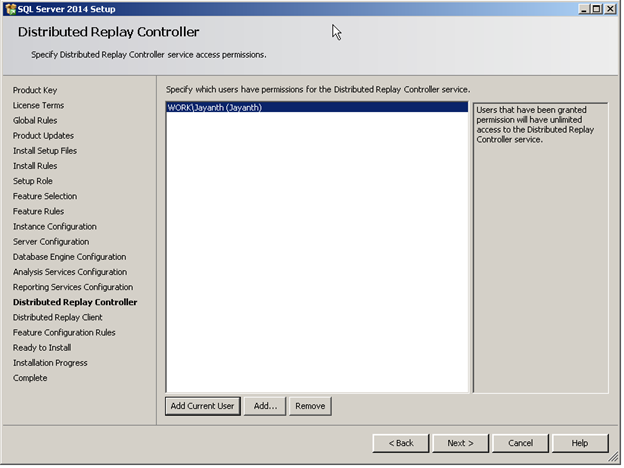Cancel the SQL Server setup

(520, 443)
